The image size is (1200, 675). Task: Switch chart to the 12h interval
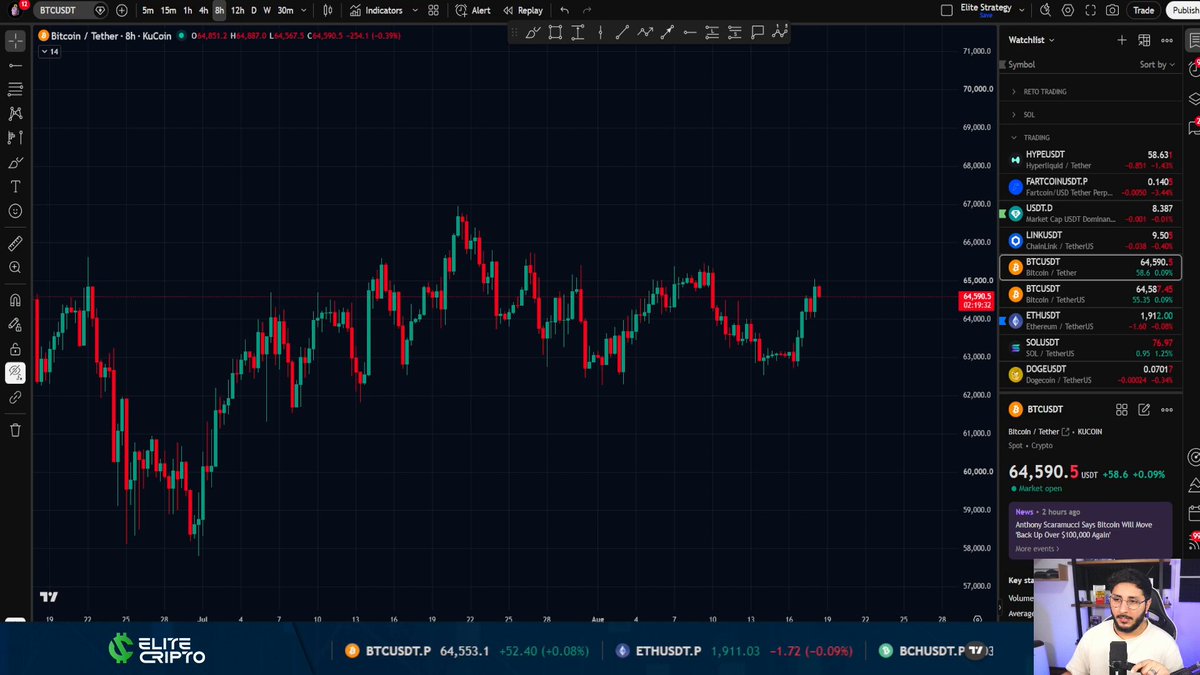pos(237,10)
